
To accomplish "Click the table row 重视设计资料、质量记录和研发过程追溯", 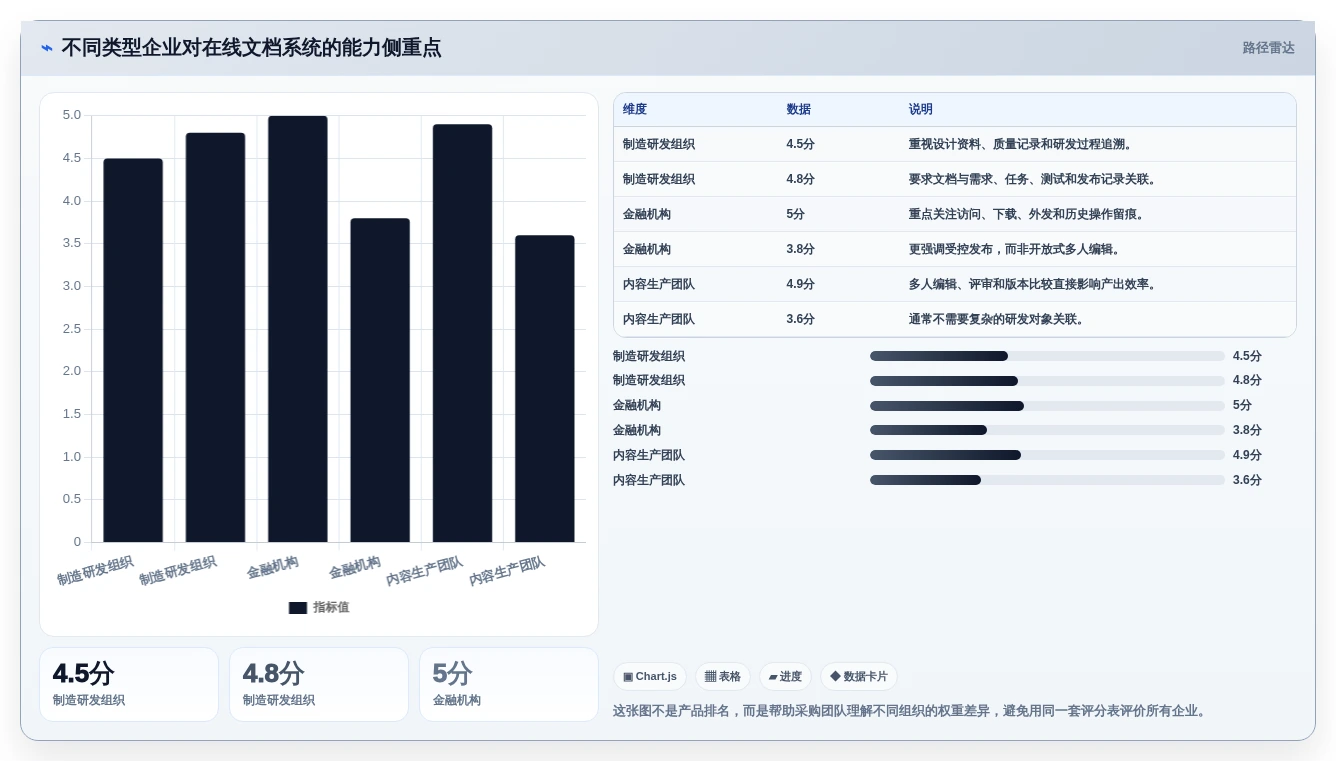I will click(x=955, y=144).
